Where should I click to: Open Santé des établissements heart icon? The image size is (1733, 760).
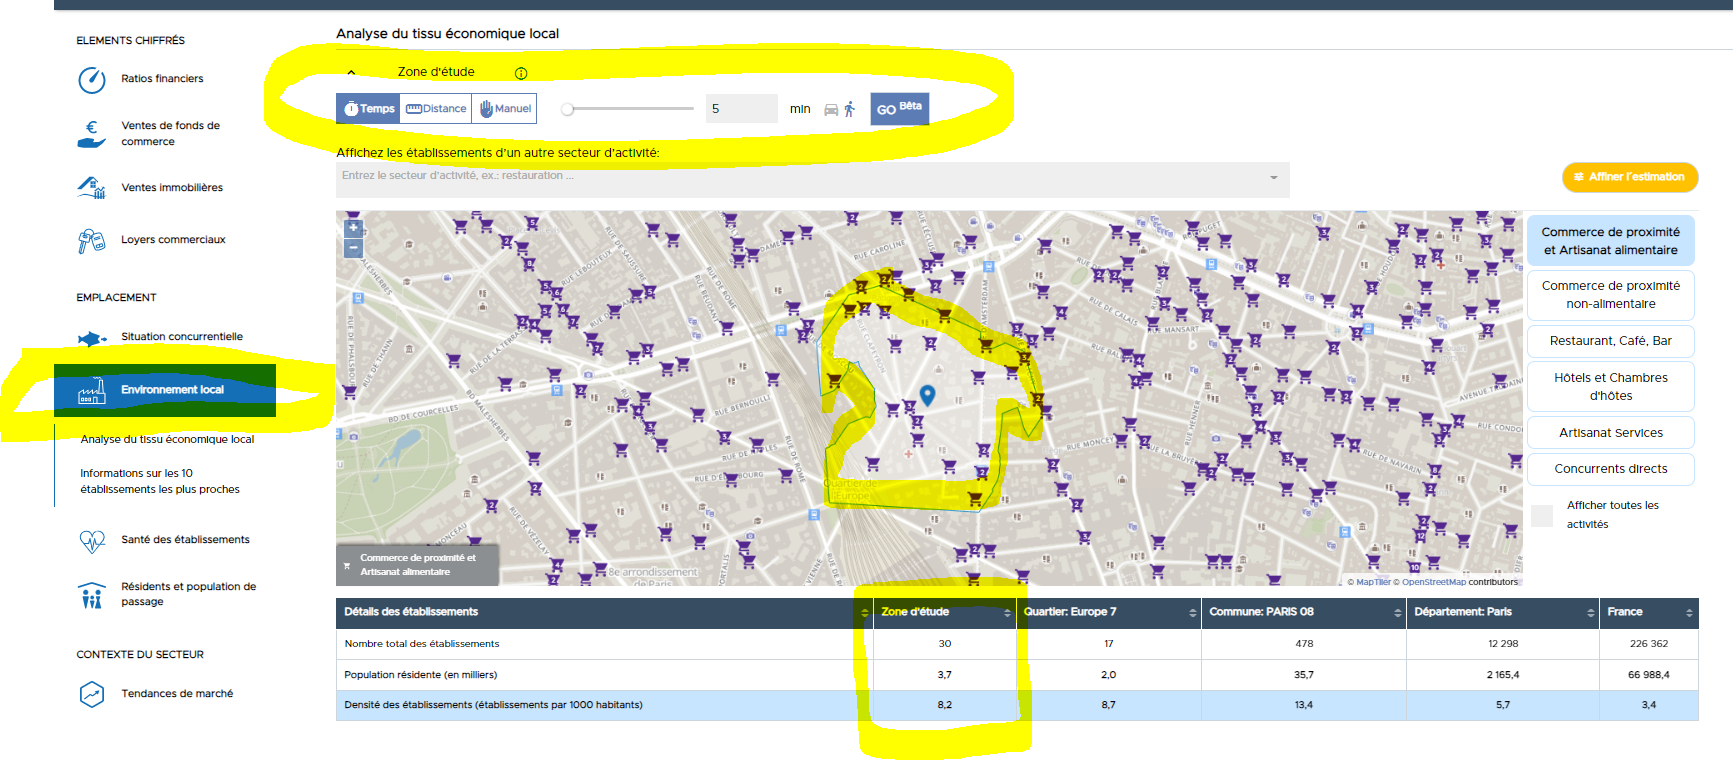pyautogui.click(x=92, y=541)
